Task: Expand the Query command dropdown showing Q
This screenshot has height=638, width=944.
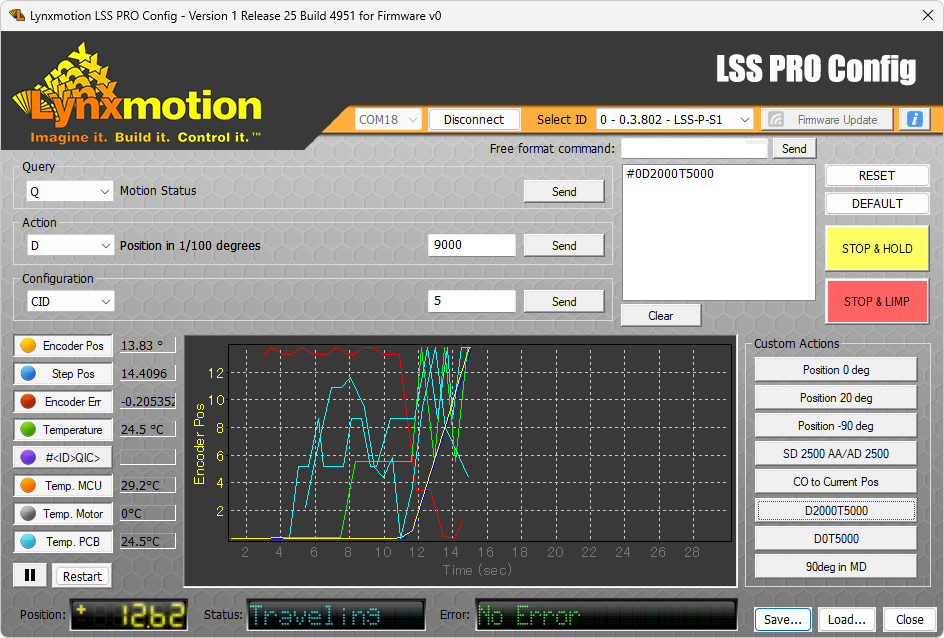Action: click(x=70, y=191)
